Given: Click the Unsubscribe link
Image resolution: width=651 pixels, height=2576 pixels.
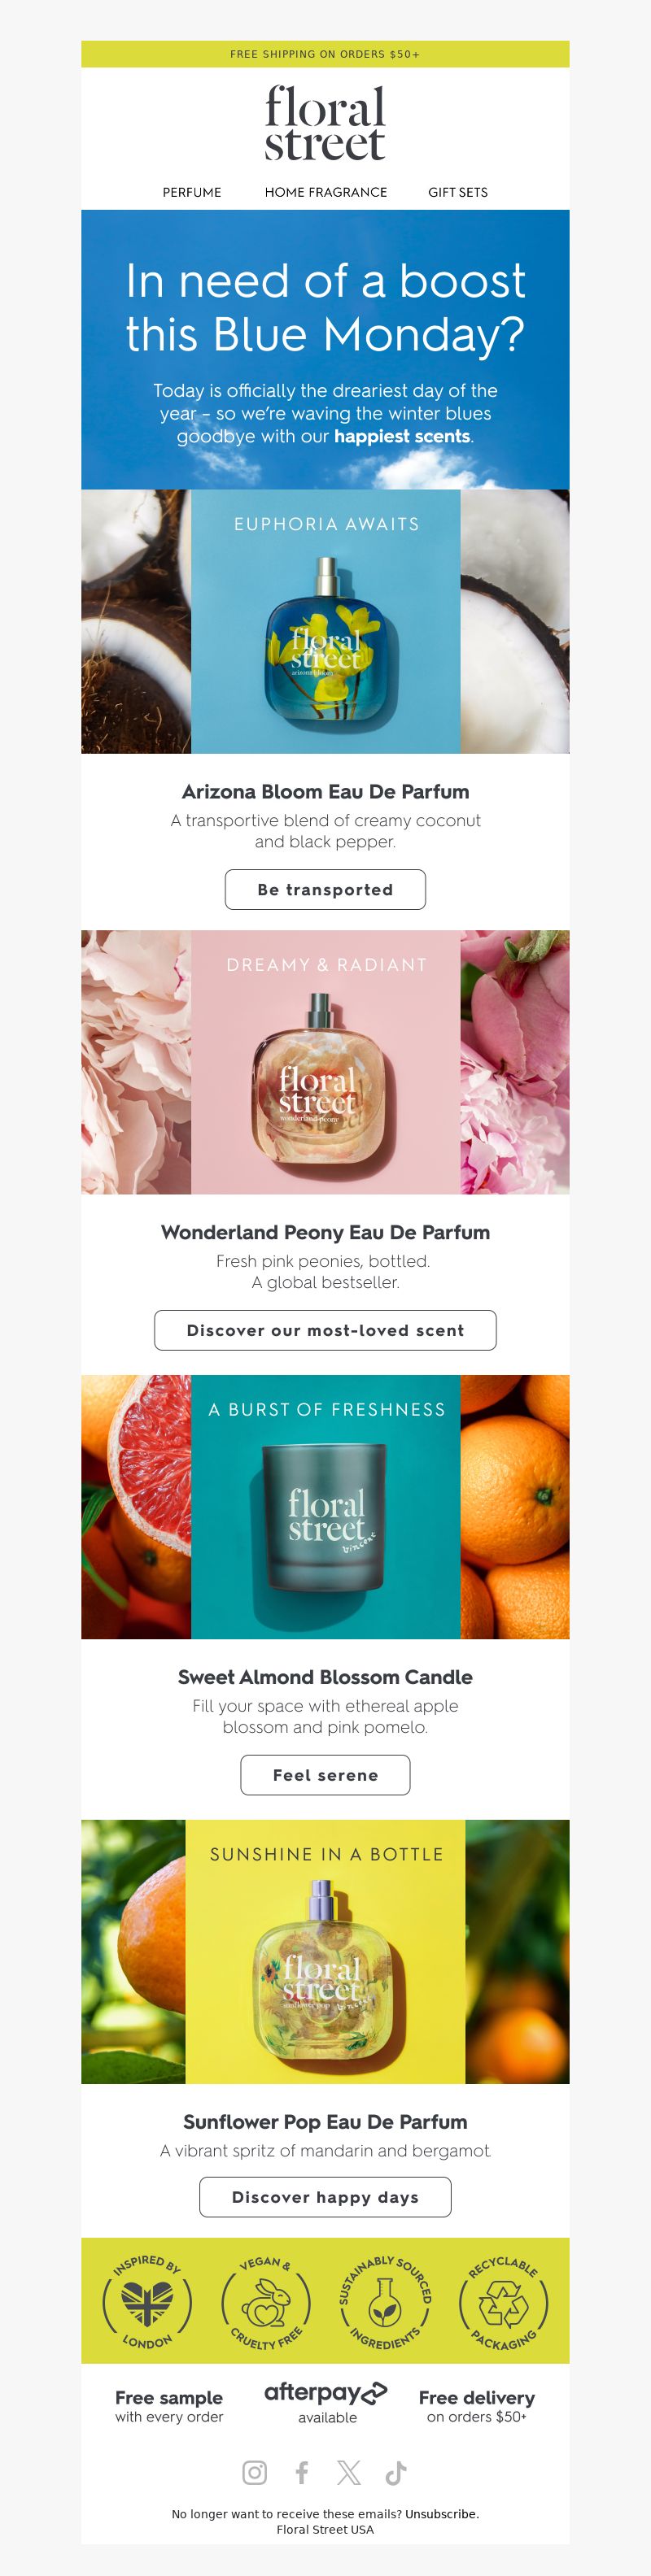Looking at the screenshot, I should (x=442, y=2513).
